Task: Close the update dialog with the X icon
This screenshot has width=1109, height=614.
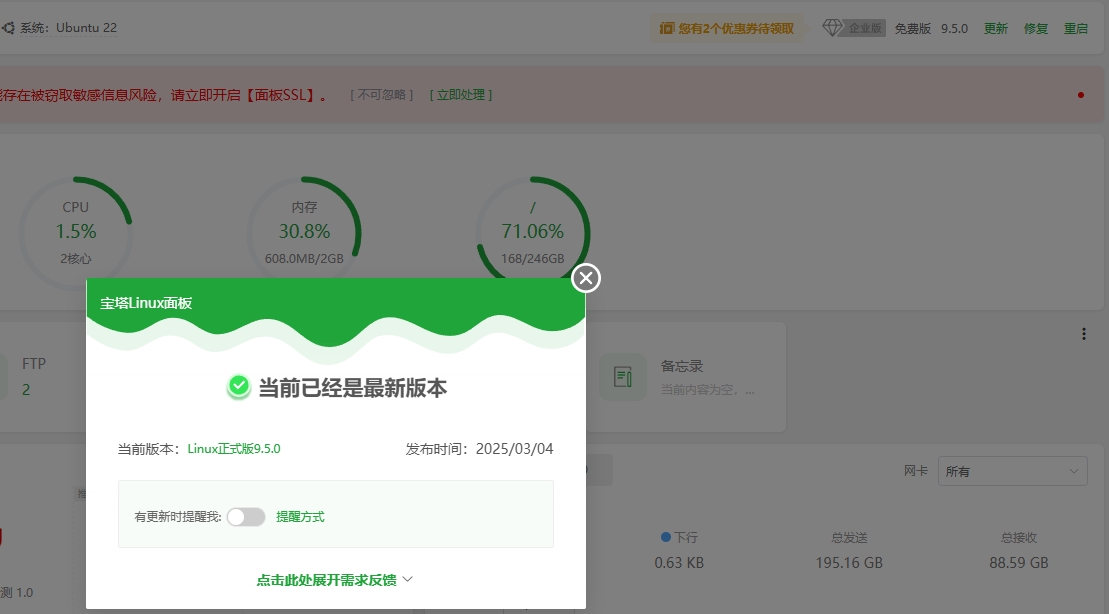Action: coord(586,278)
